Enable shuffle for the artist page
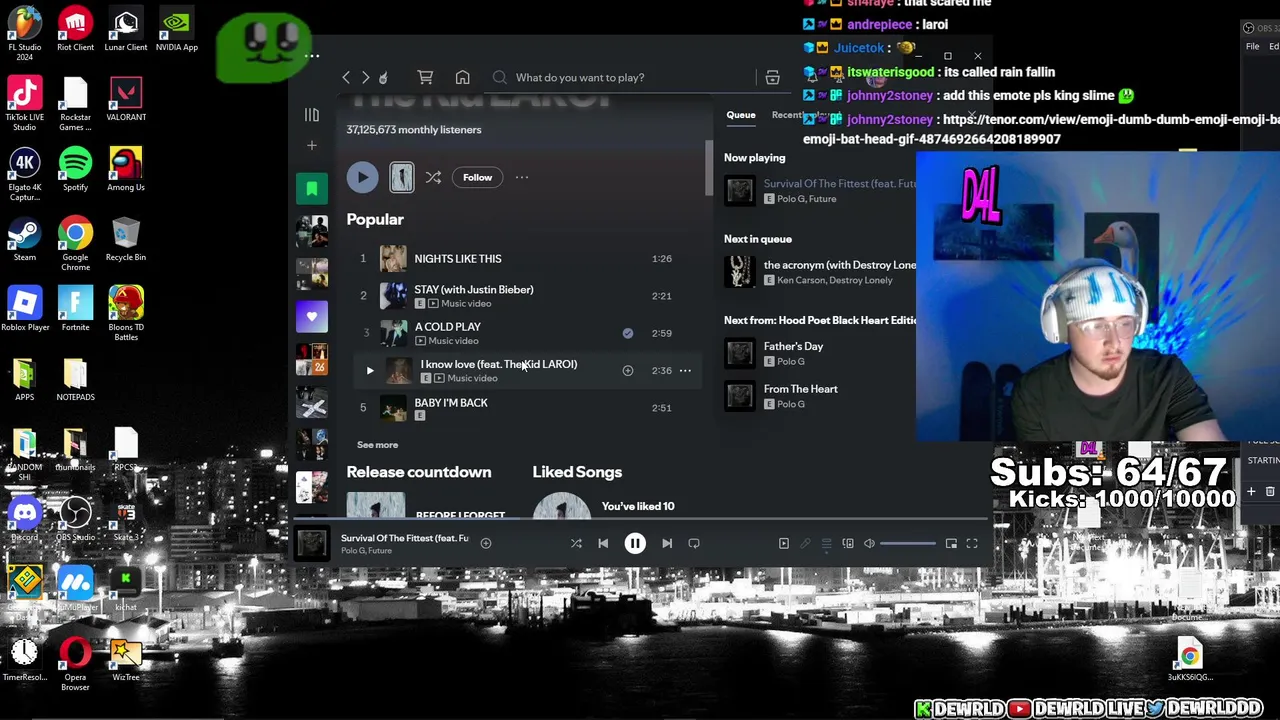This screenshot has width=1280, height=720. tap(433, 177)
